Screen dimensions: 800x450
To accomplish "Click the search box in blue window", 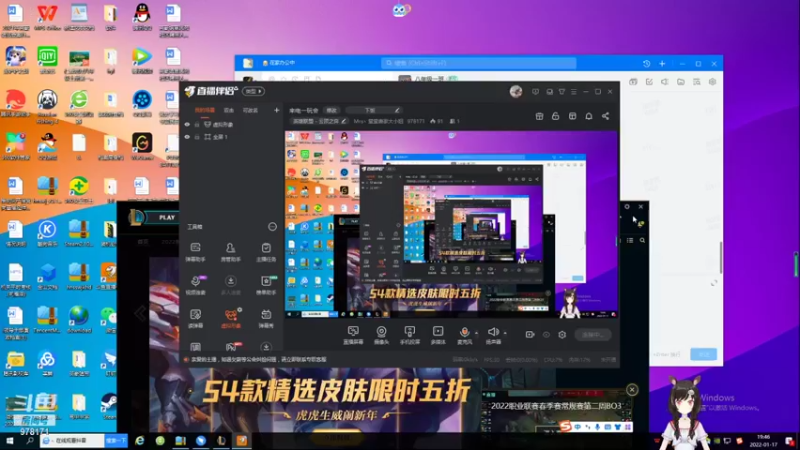I will pos(479,63).
